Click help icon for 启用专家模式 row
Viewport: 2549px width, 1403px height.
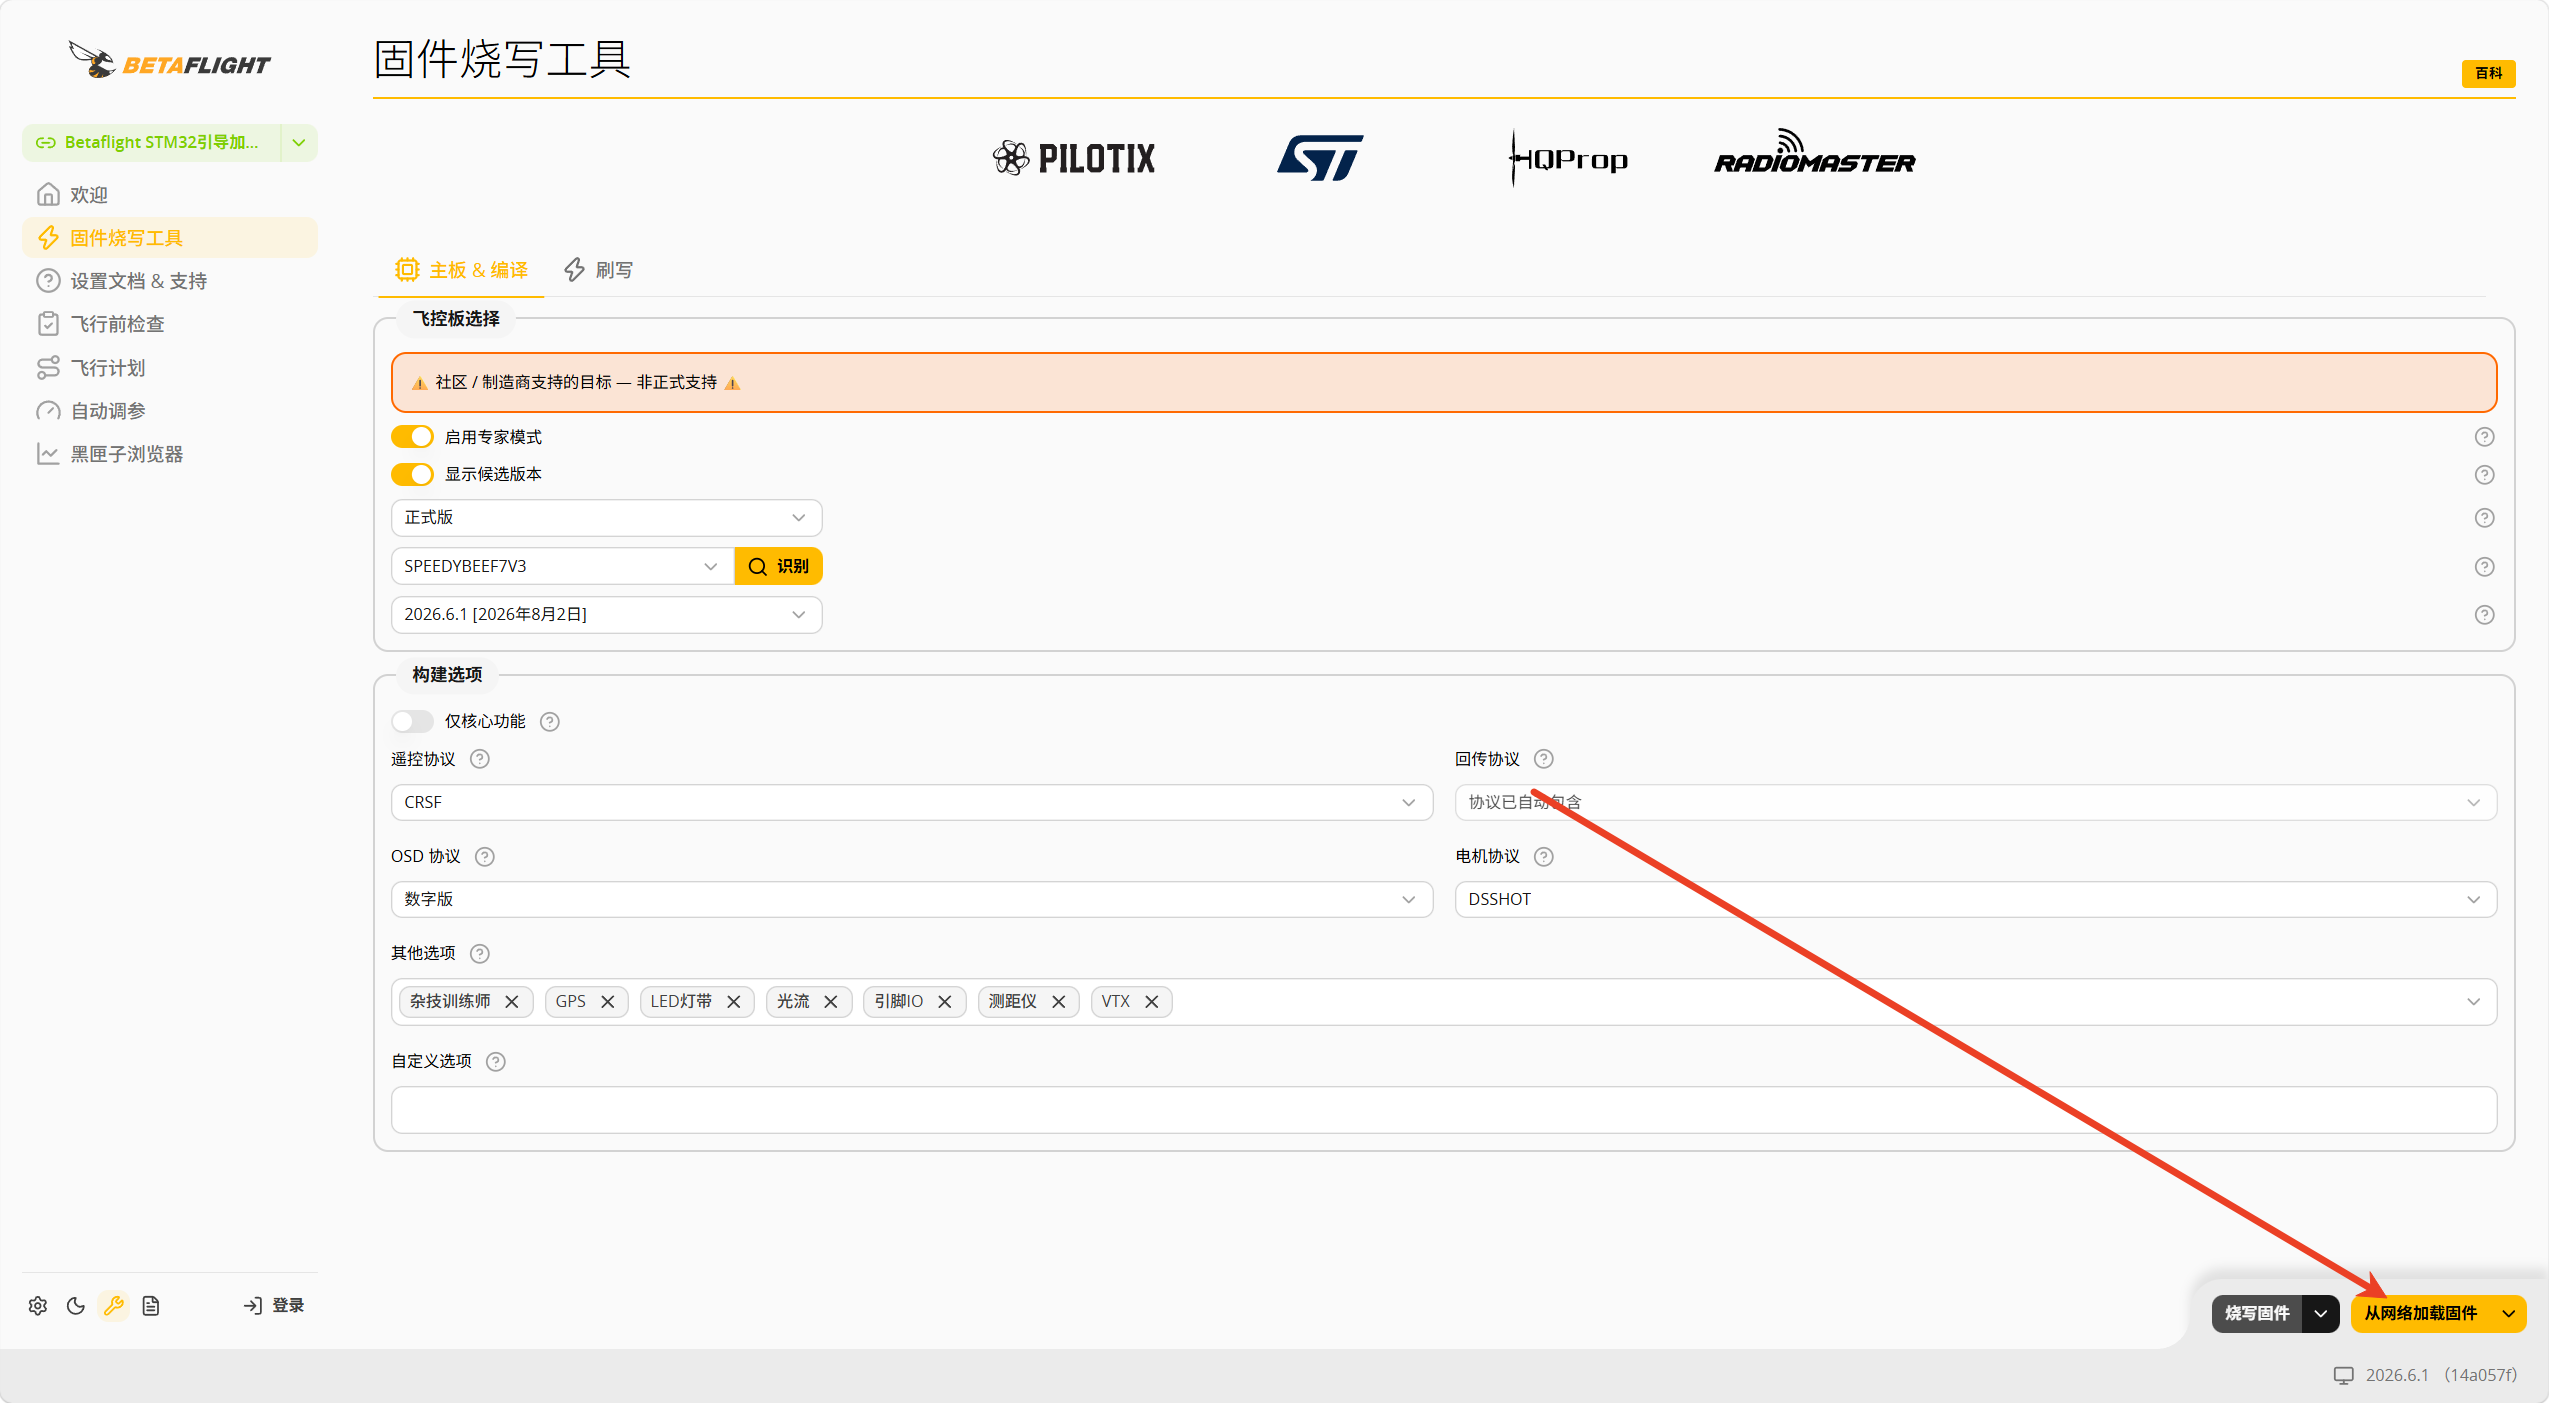tap(2484, 437)
